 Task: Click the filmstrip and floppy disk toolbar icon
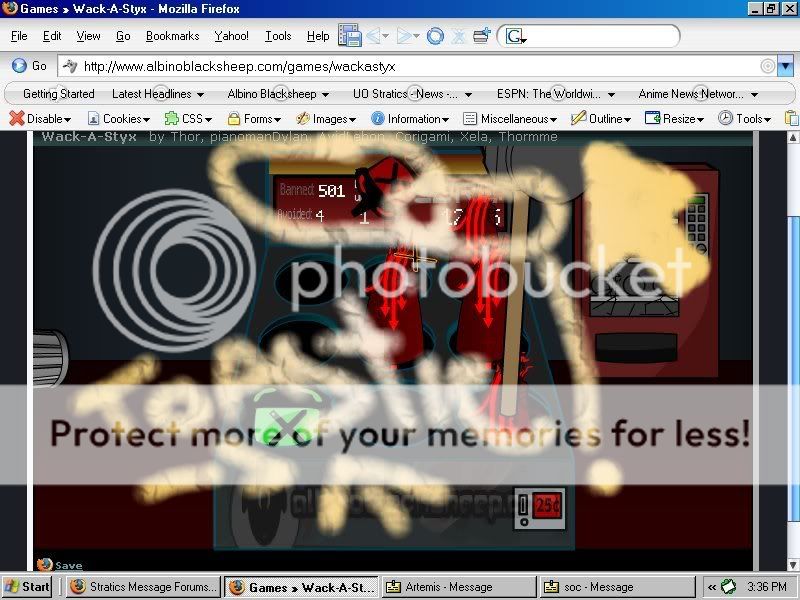pyautogui.click(x=349, y=36)
